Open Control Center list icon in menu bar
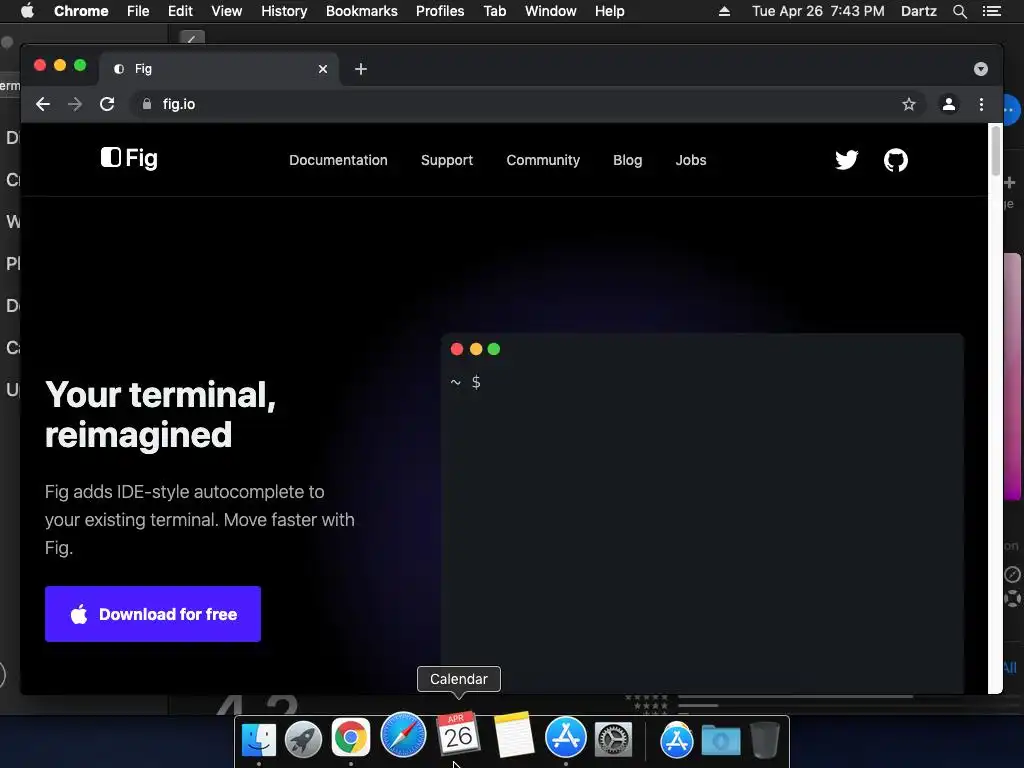The image size is (1024, 768). [991, 11]
